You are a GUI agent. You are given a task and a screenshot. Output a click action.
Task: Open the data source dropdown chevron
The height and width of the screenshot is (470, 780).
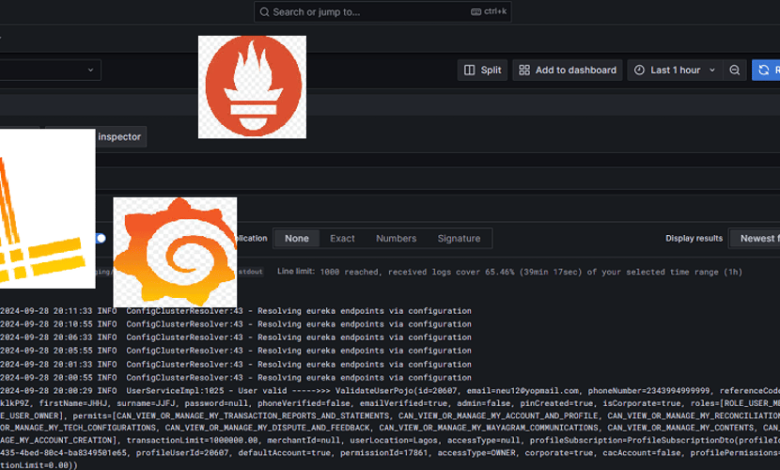(91, 70)
